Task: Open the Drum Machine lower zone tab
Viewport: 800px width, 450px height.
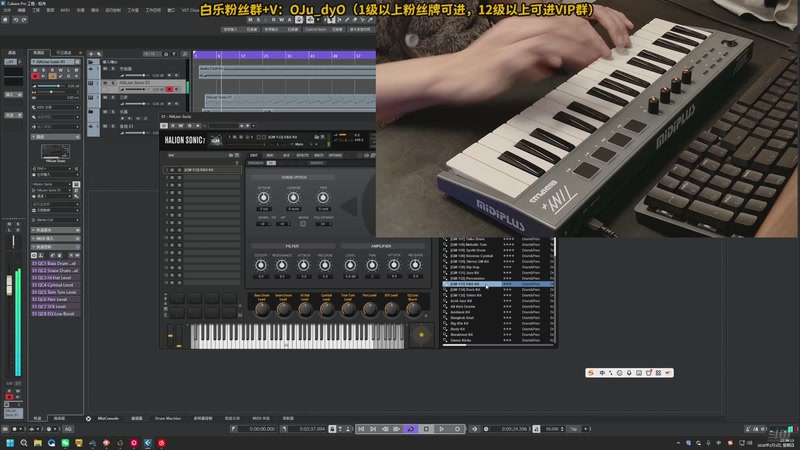Action: 168,418
